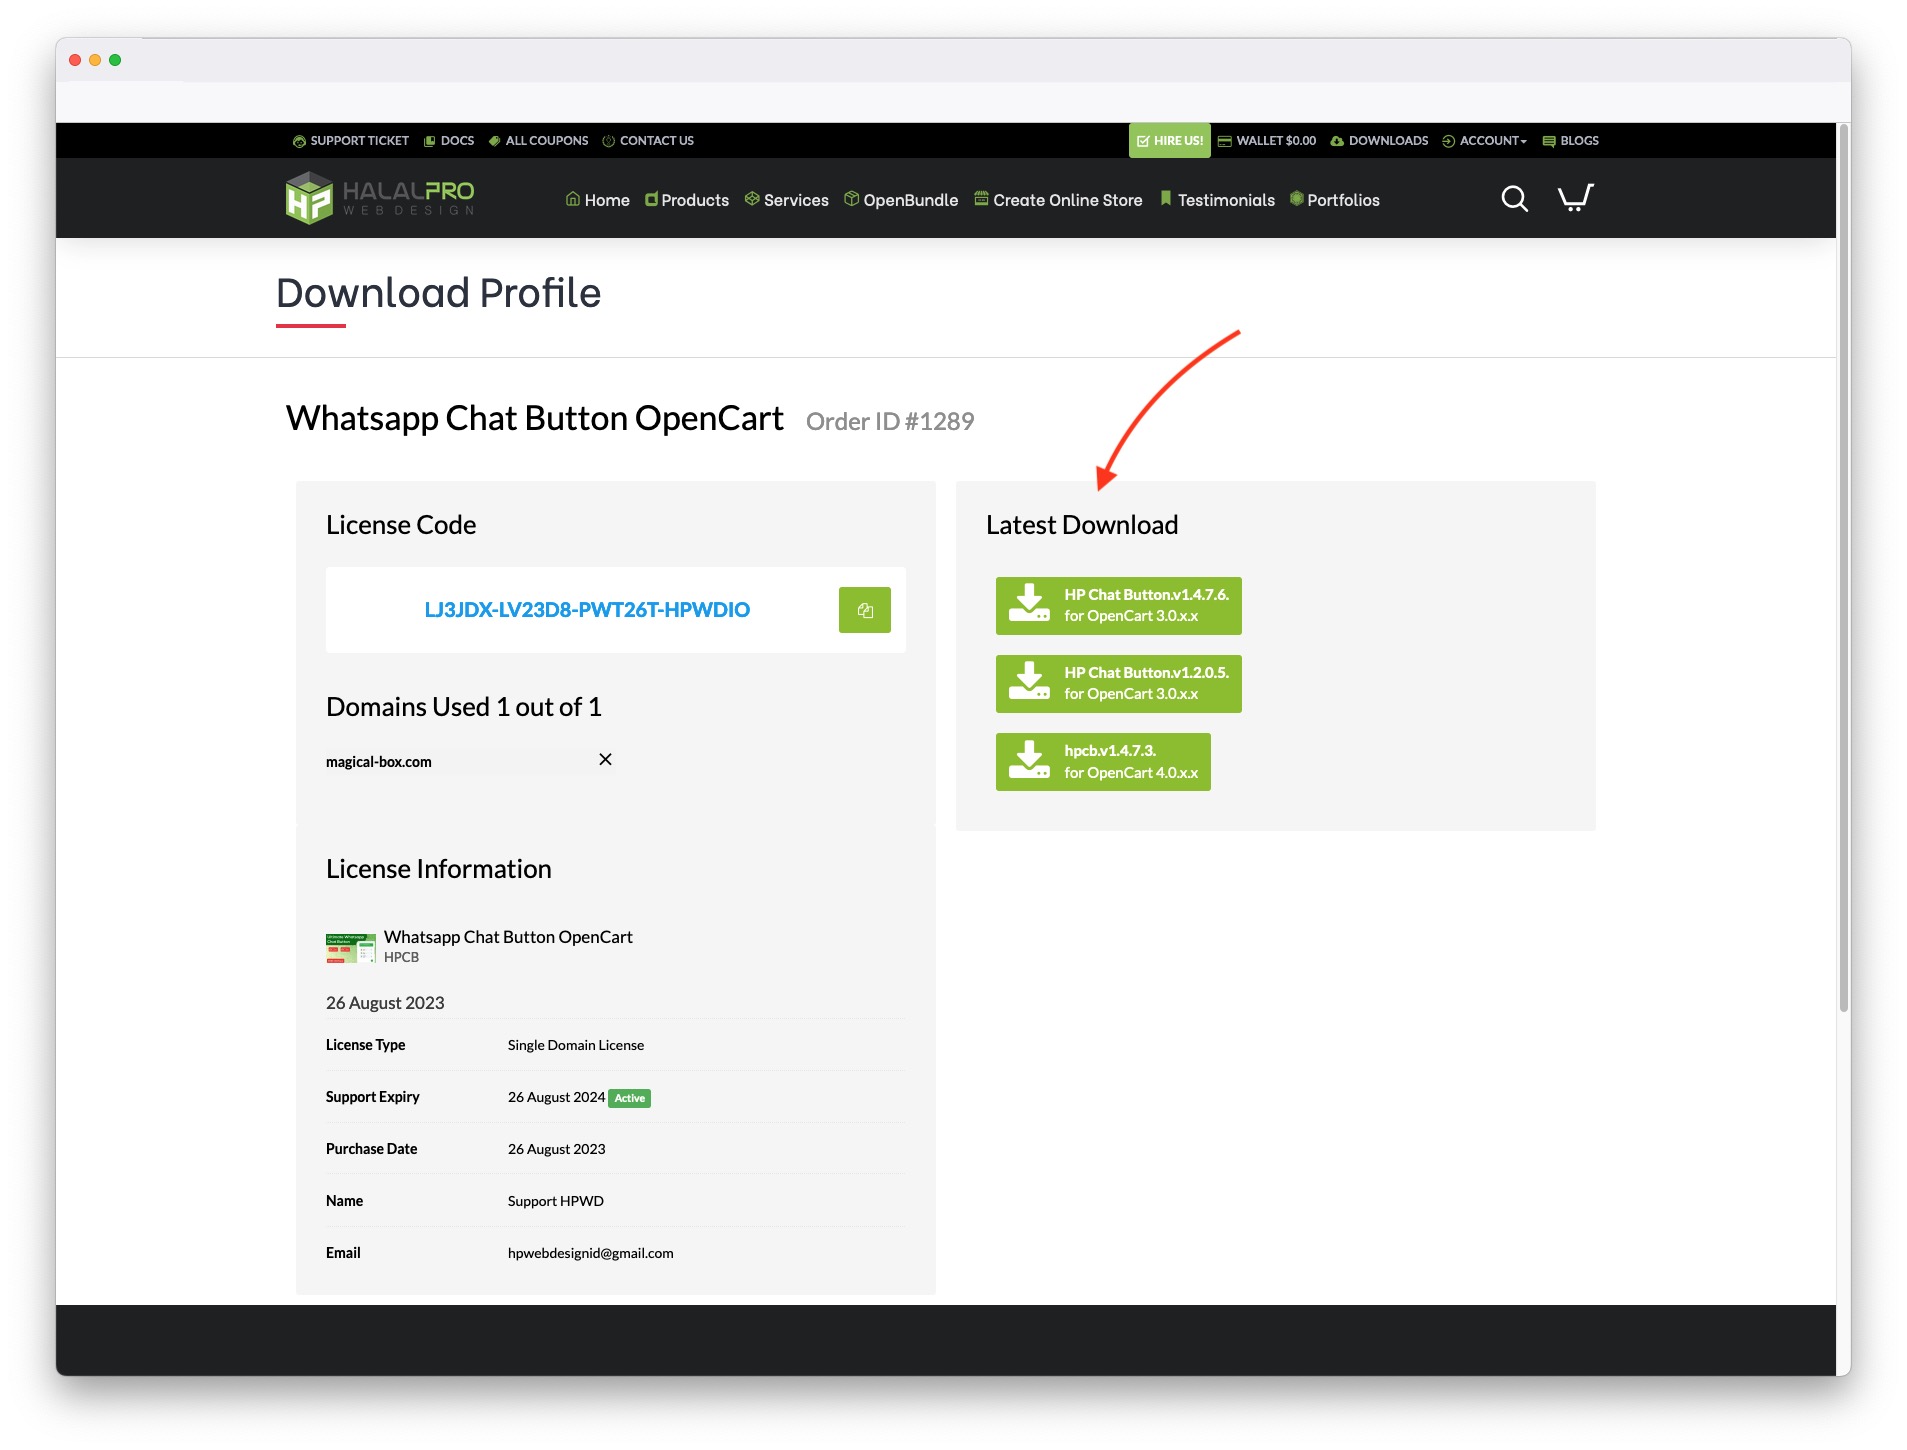
Task: Click the HalalPro Web Design logo
Action: [380, 198]
